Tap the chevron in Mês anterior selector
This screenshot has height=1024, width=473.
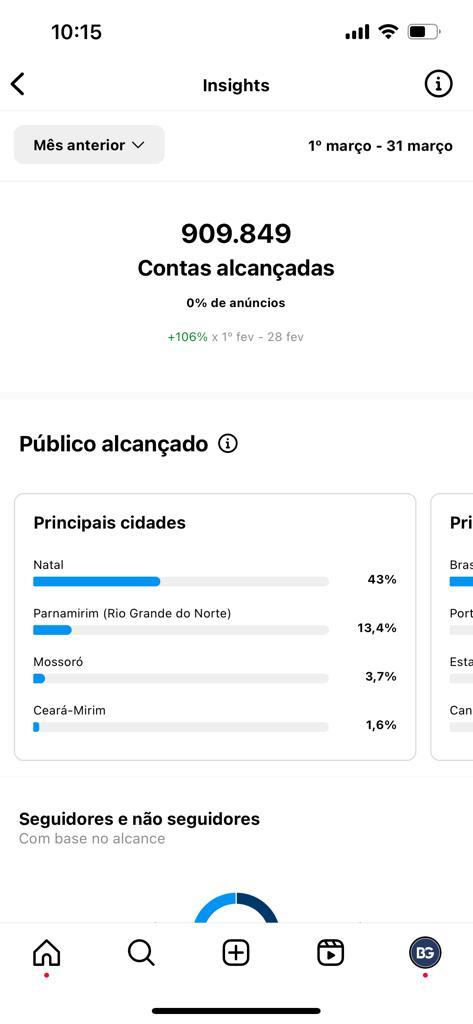(x=138, y=145)
